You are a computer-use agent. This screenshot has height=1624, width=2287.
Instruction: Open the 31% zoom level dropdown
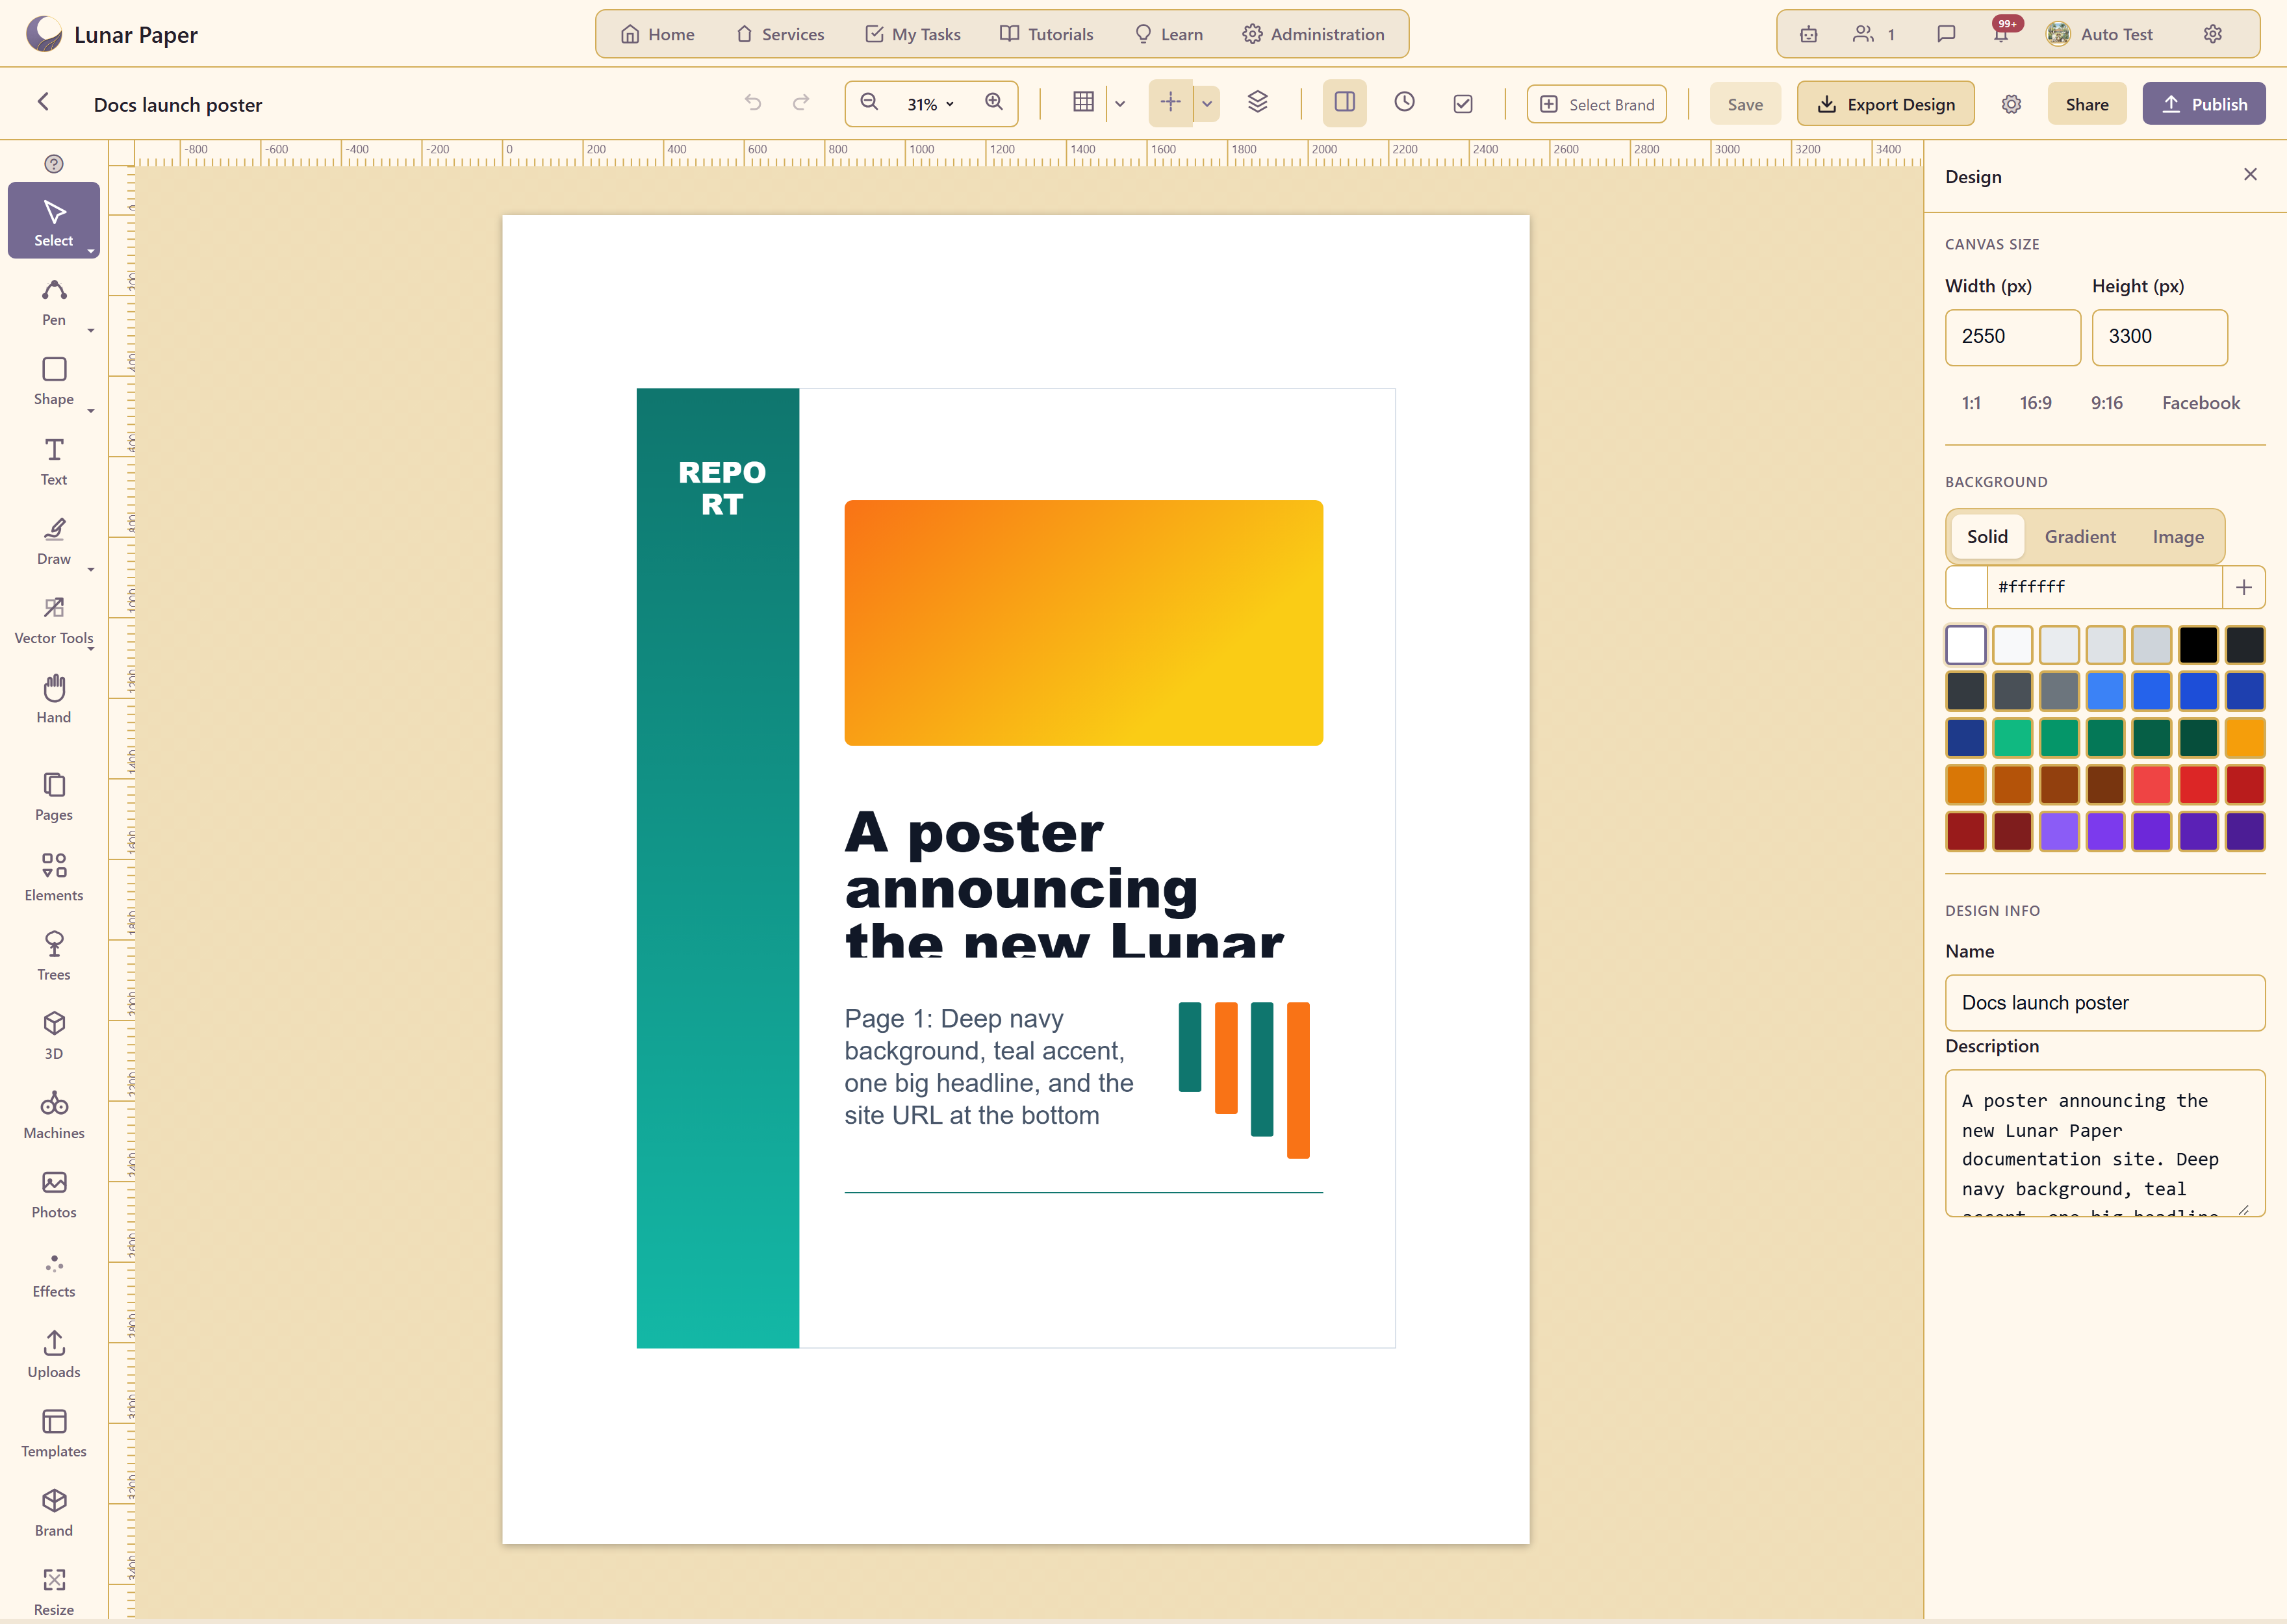[x=930, y=104]
